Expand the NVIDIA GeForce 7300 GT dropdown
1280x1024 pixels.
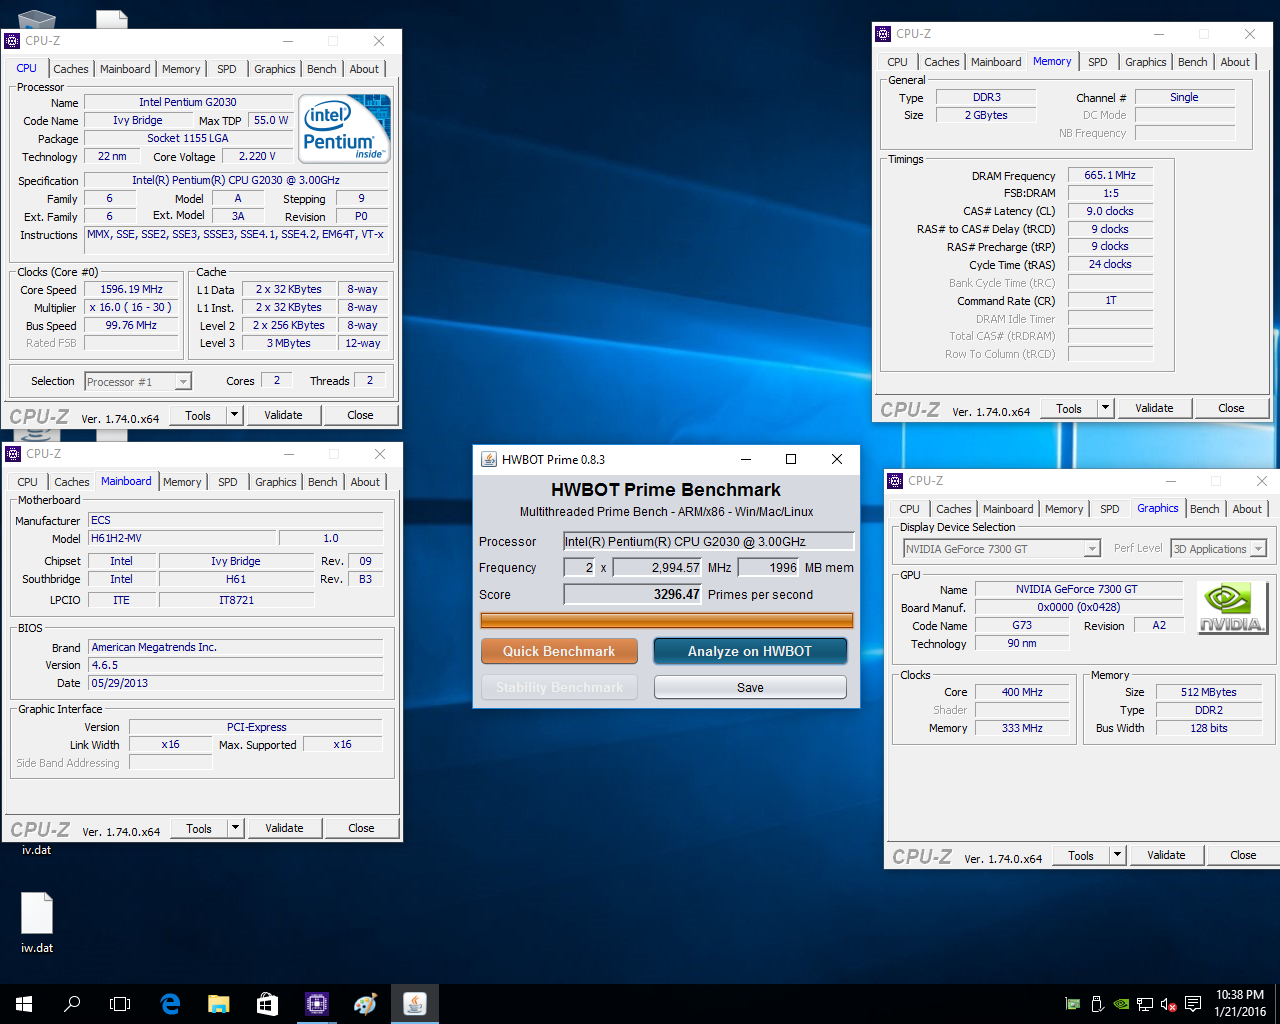pos(1092,549)
